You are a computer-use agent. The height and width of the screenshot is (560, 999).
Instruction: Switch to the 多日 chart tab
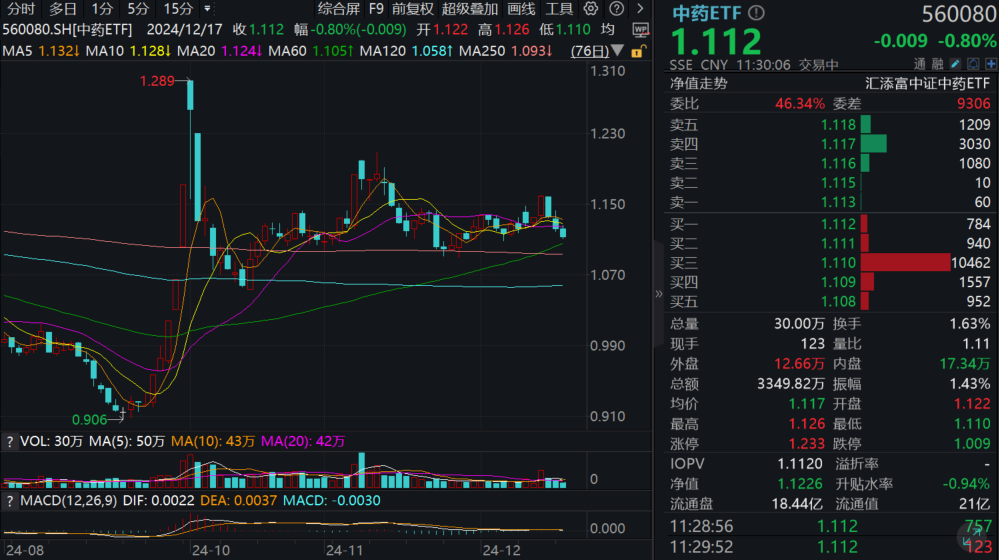pyautogui.click(x=62, y=9)
